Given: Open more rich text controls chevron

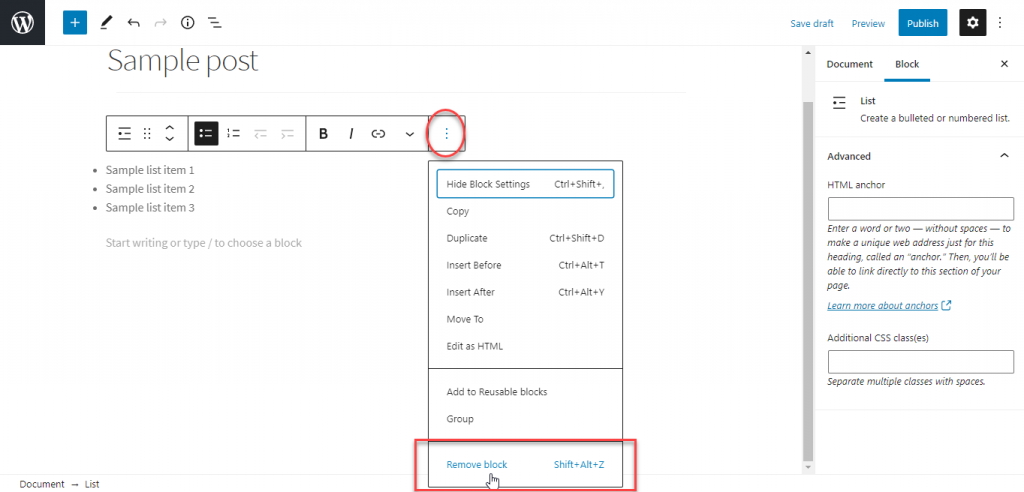Looking at the screenshot, I should [409, 134].
